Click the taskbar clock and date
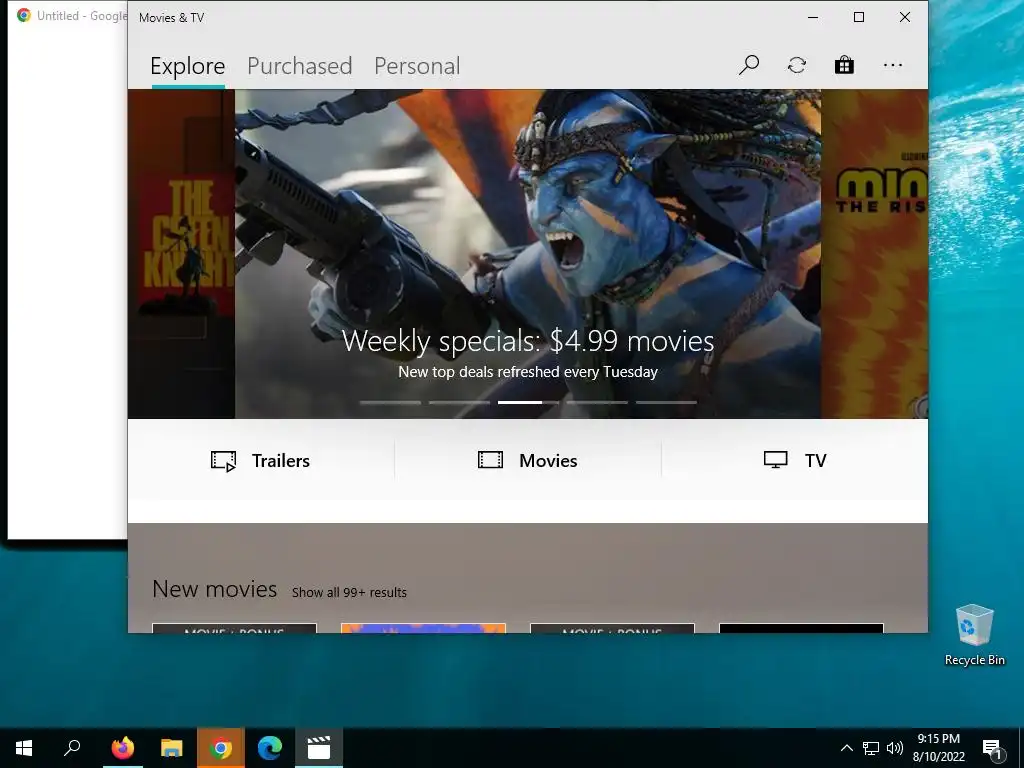This screenshot has width=1024, height=768. pyautogui.click(x=938, y=748)
